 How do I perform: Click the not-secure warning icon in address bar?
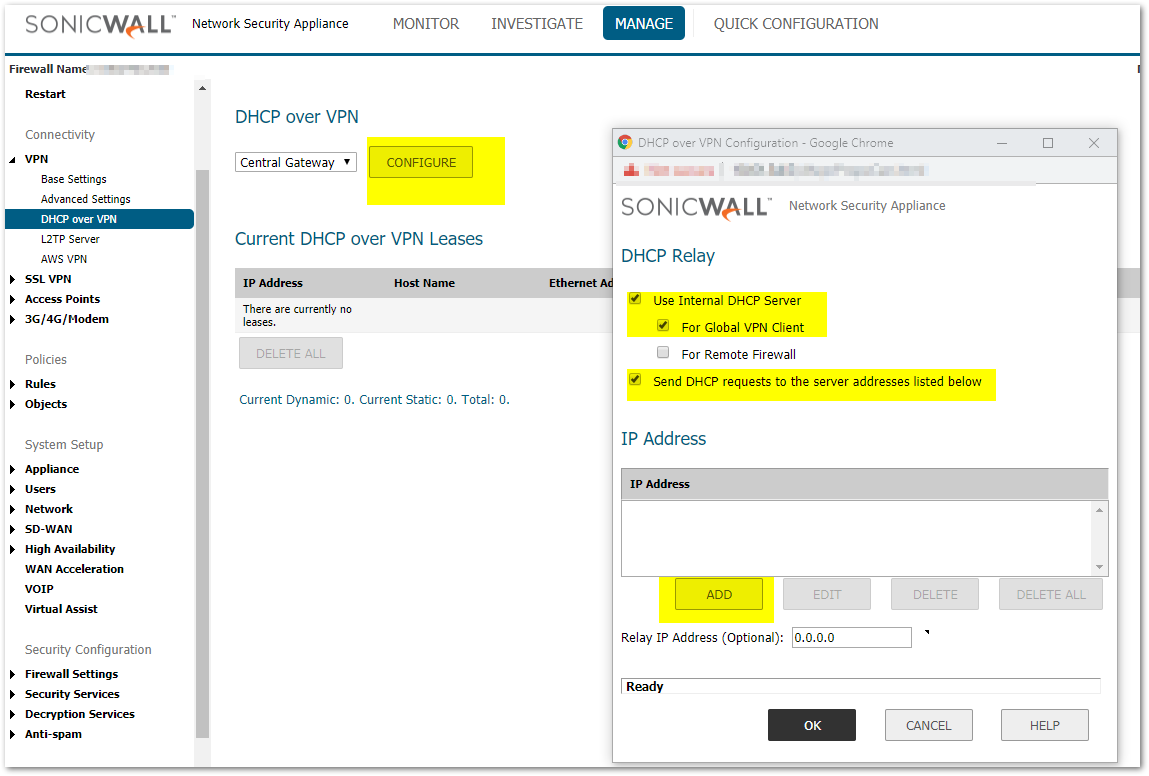pos(631,170)
